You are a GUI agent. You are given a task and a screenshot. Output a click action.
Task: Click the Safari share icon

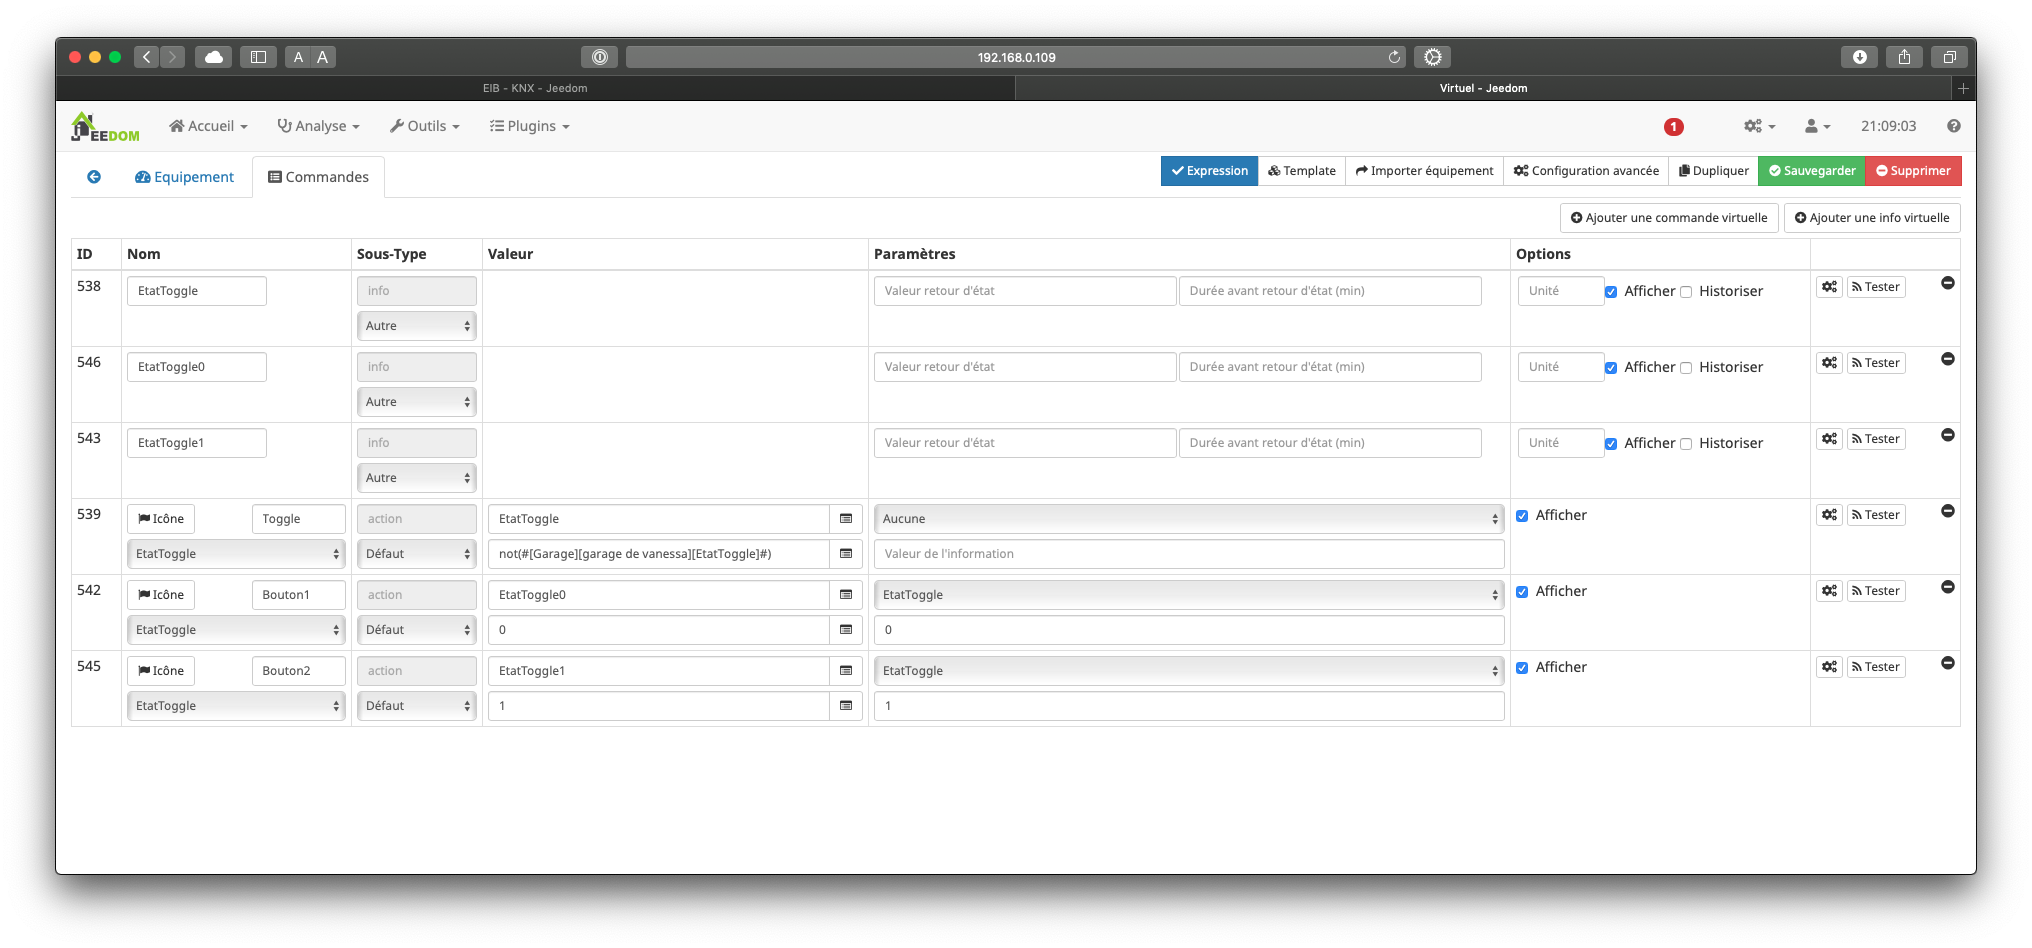coord(1904,57)
